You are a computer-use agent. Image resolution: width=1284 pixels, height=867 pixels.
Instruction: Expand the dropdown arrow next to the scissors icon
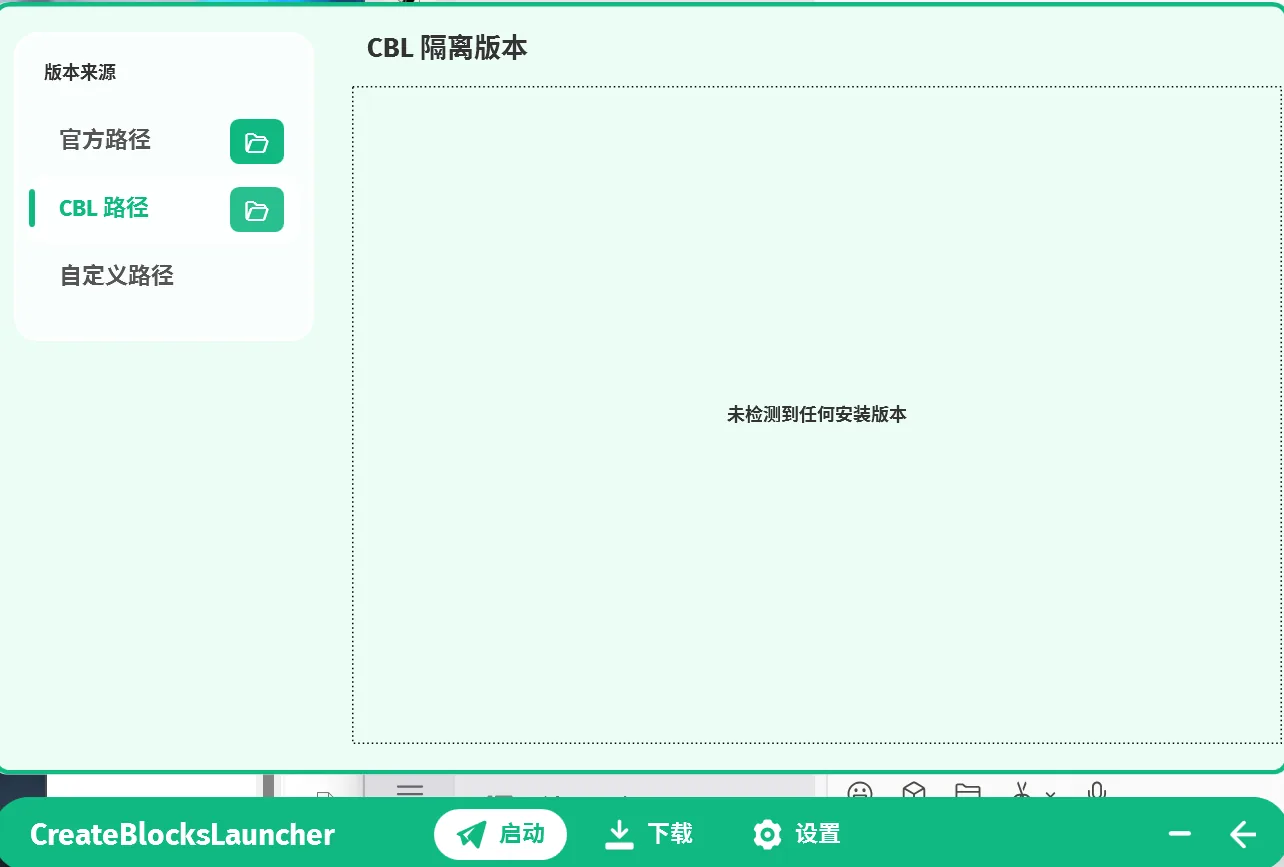coord(1050,795)
